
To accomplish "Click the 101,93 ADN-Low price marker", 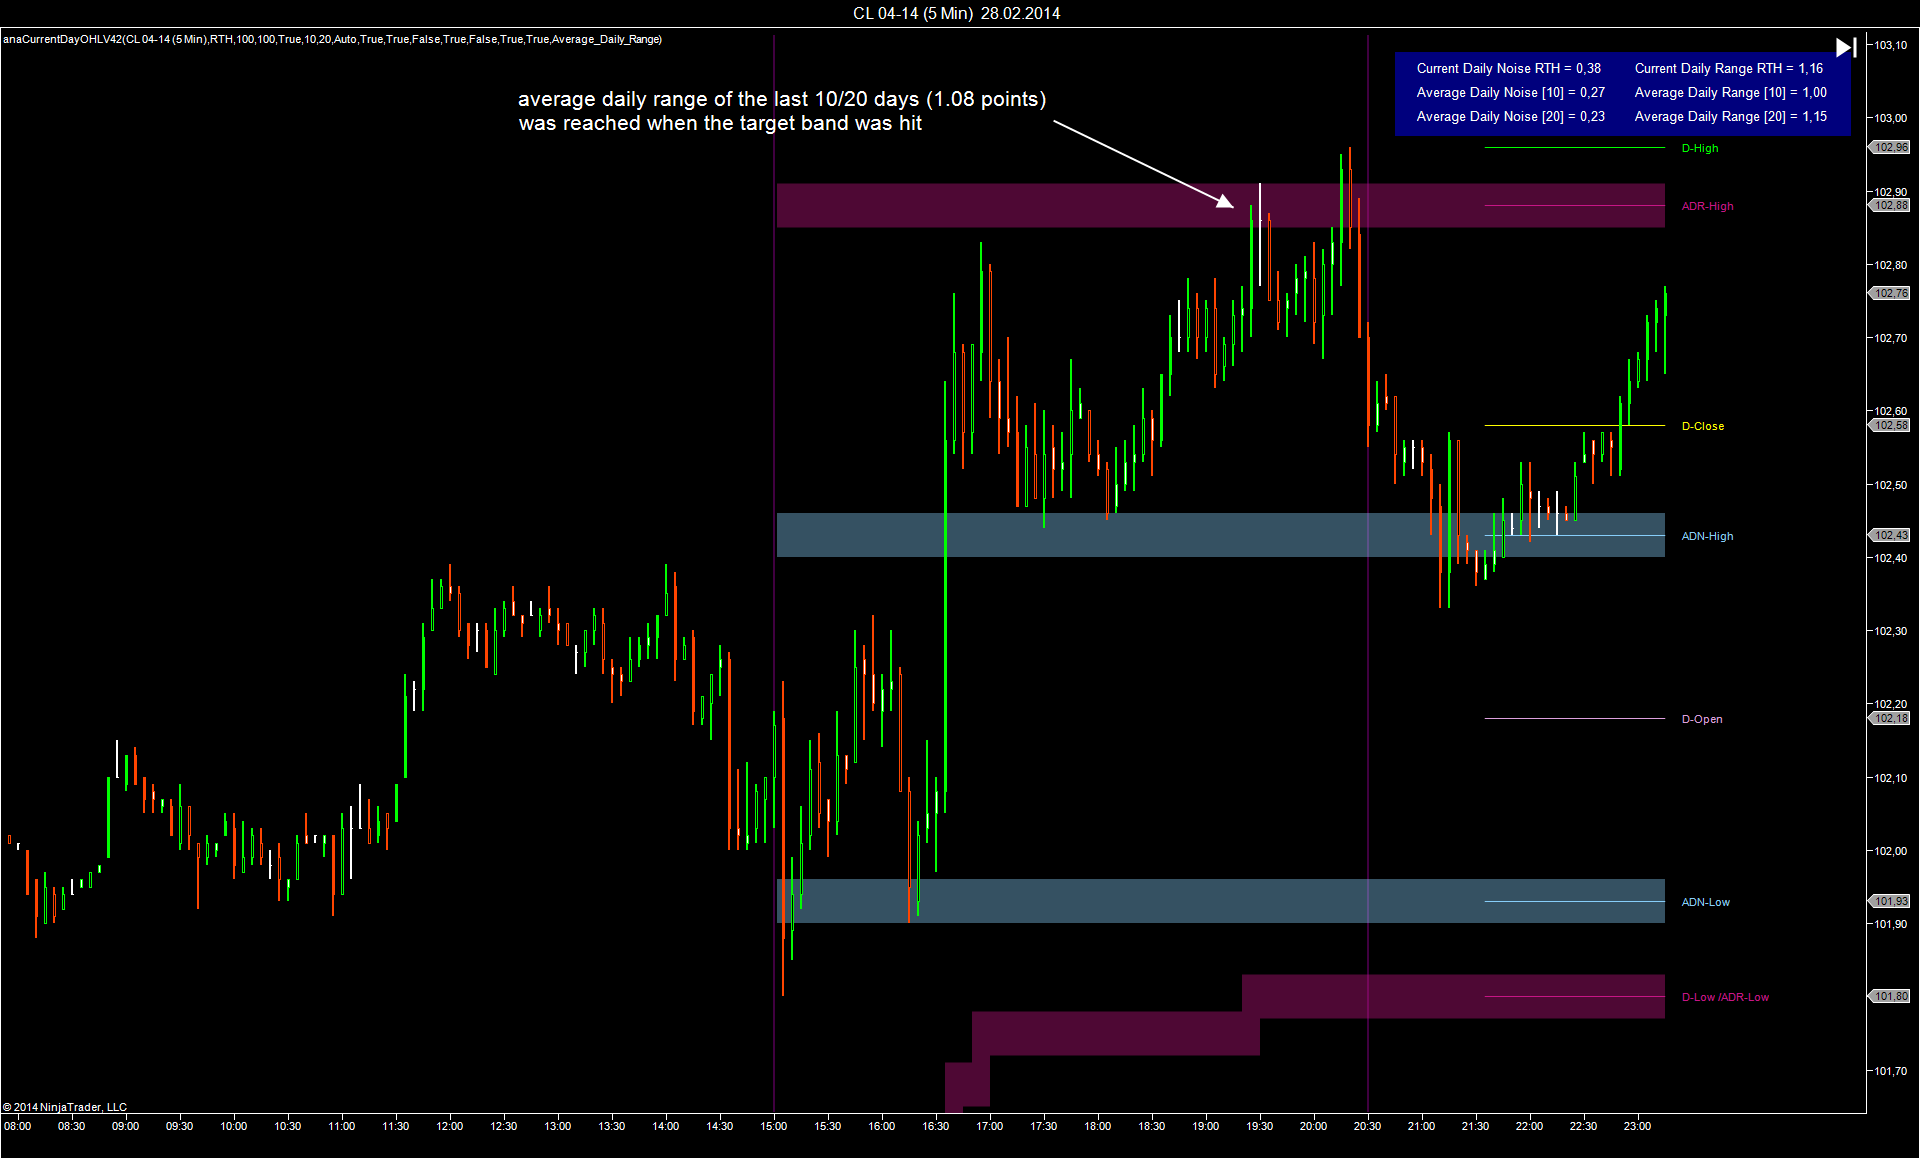I will click(1890, 901).
